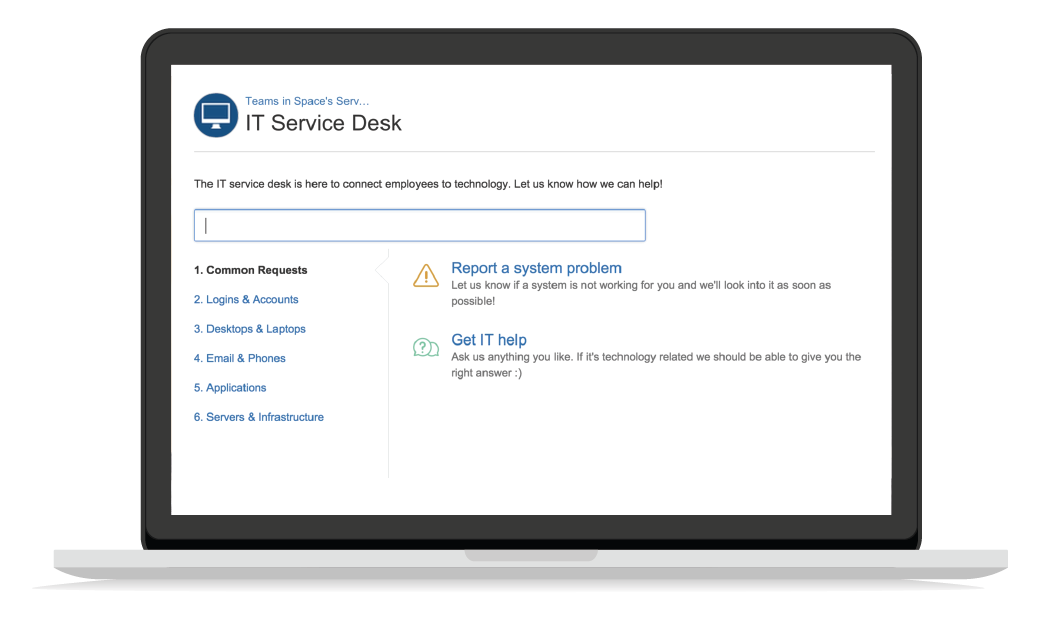Image resolution: width=1040 pixels, height=621 pixels.
Task: Select the Common Requests category
Action: point(250,270)
